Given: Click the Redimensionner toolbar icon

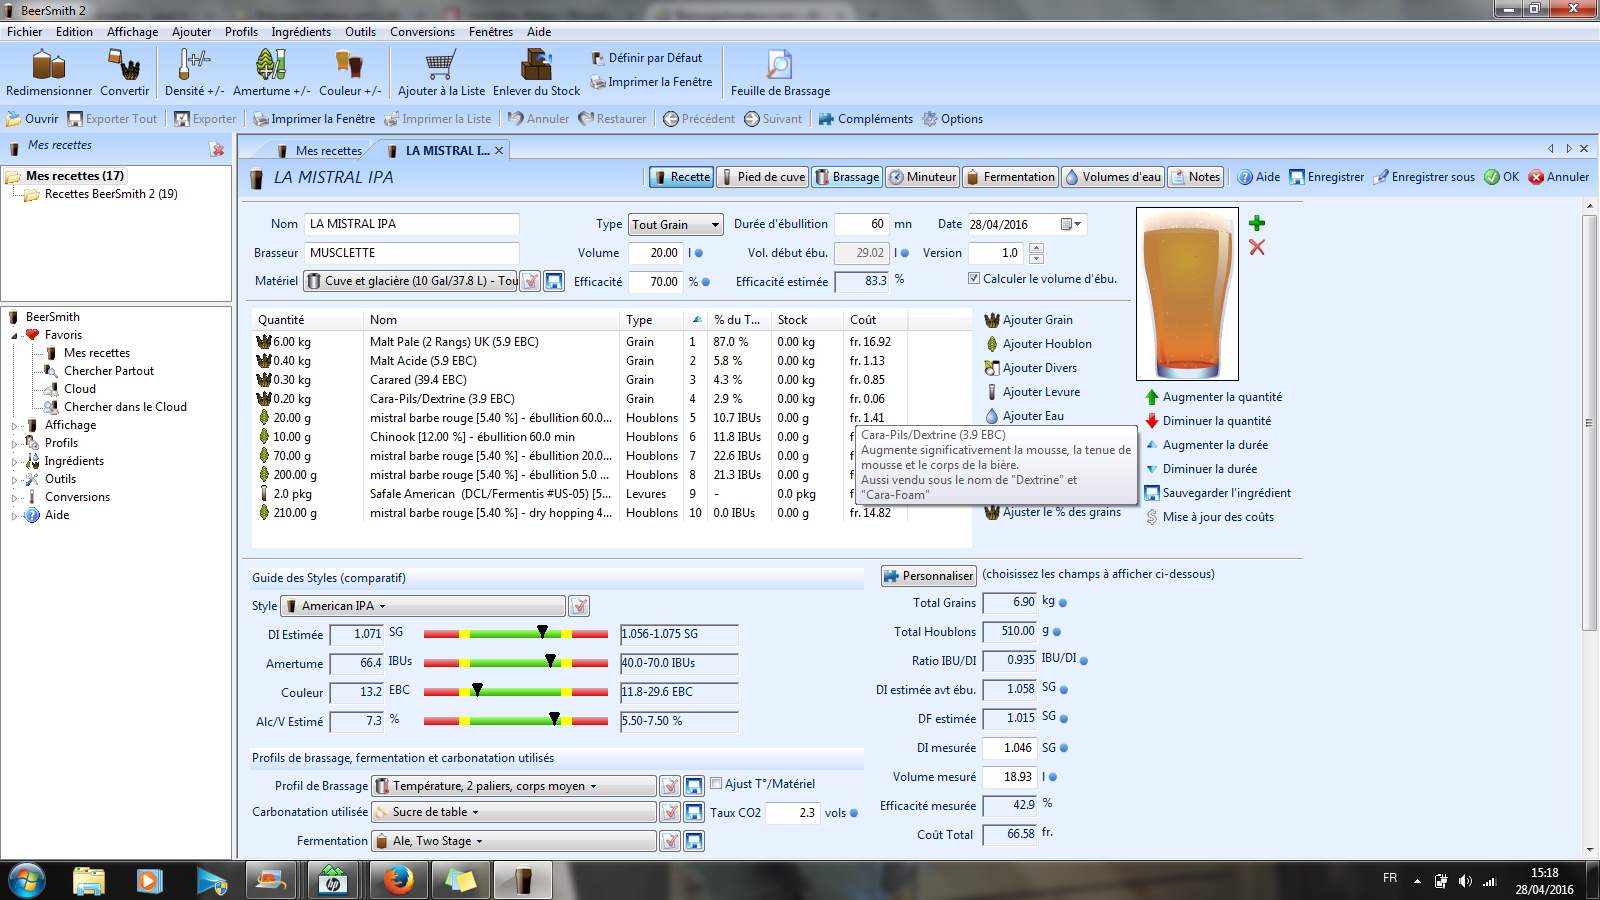Looking at the screenshot, I should coord(49,73).
